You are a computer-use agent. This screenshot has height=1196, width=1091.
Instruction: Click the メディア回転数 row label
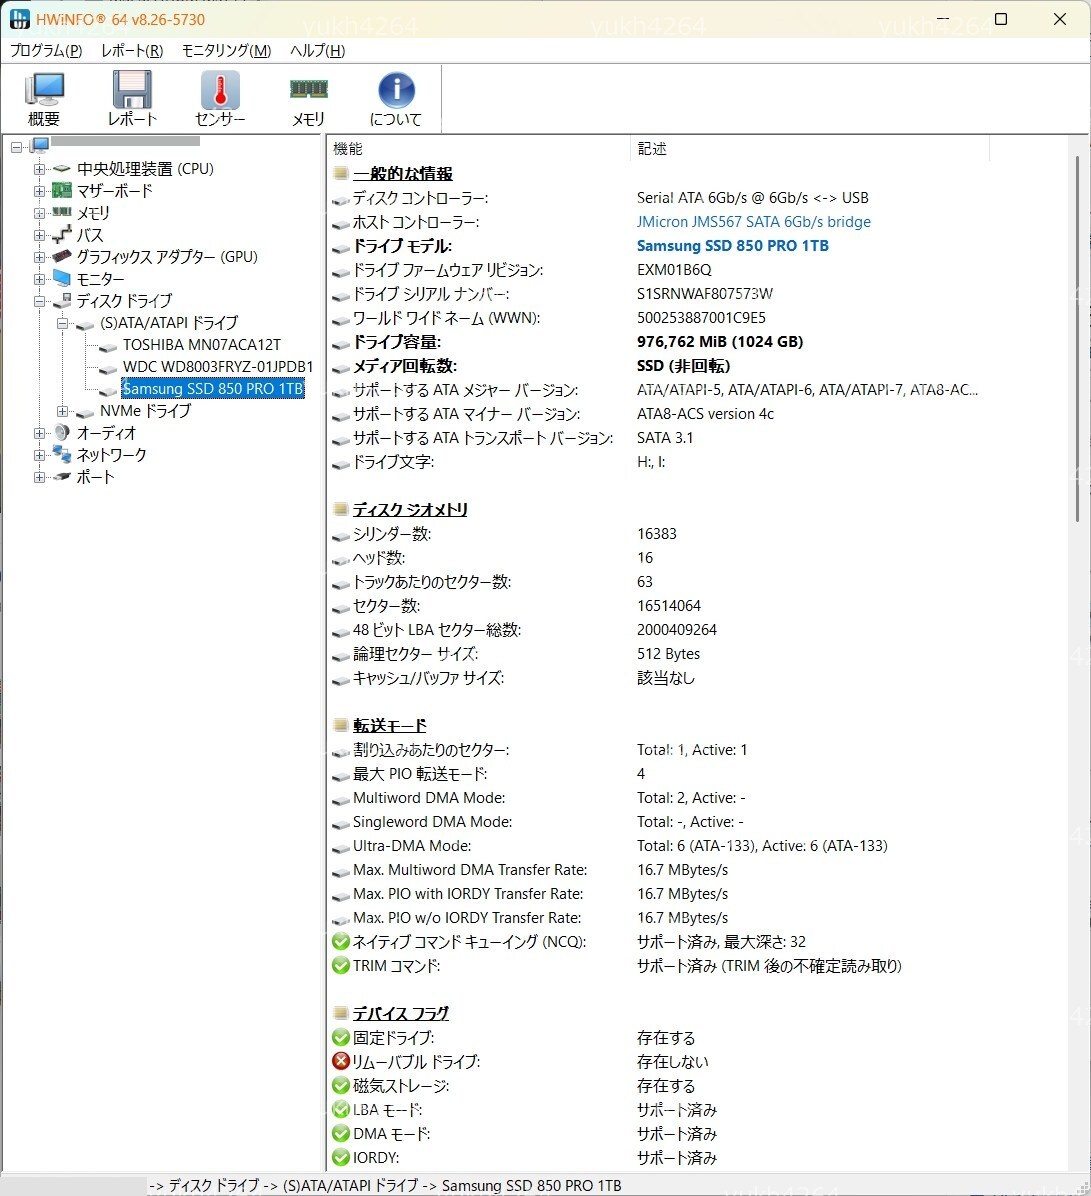click(404, 365)
